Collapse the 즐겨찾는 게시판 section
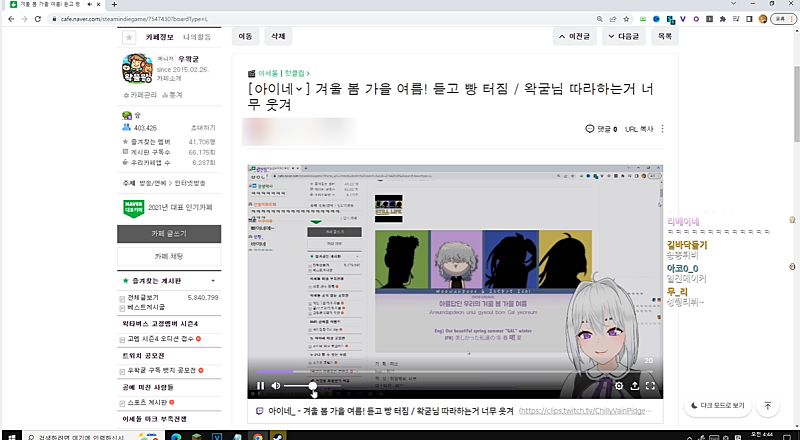The height and width of the screenshot is (440, 800). [213, 282]
